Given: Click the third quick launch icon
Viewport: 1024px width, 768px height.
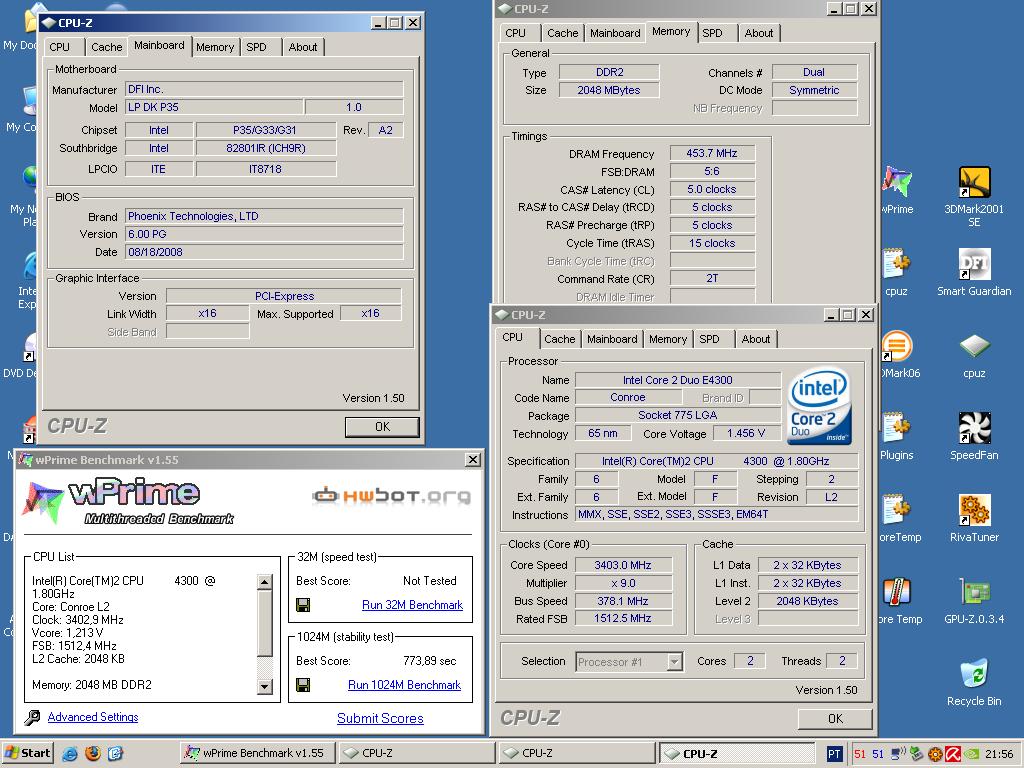Looking at the screenshot, I should click(115, 754).
